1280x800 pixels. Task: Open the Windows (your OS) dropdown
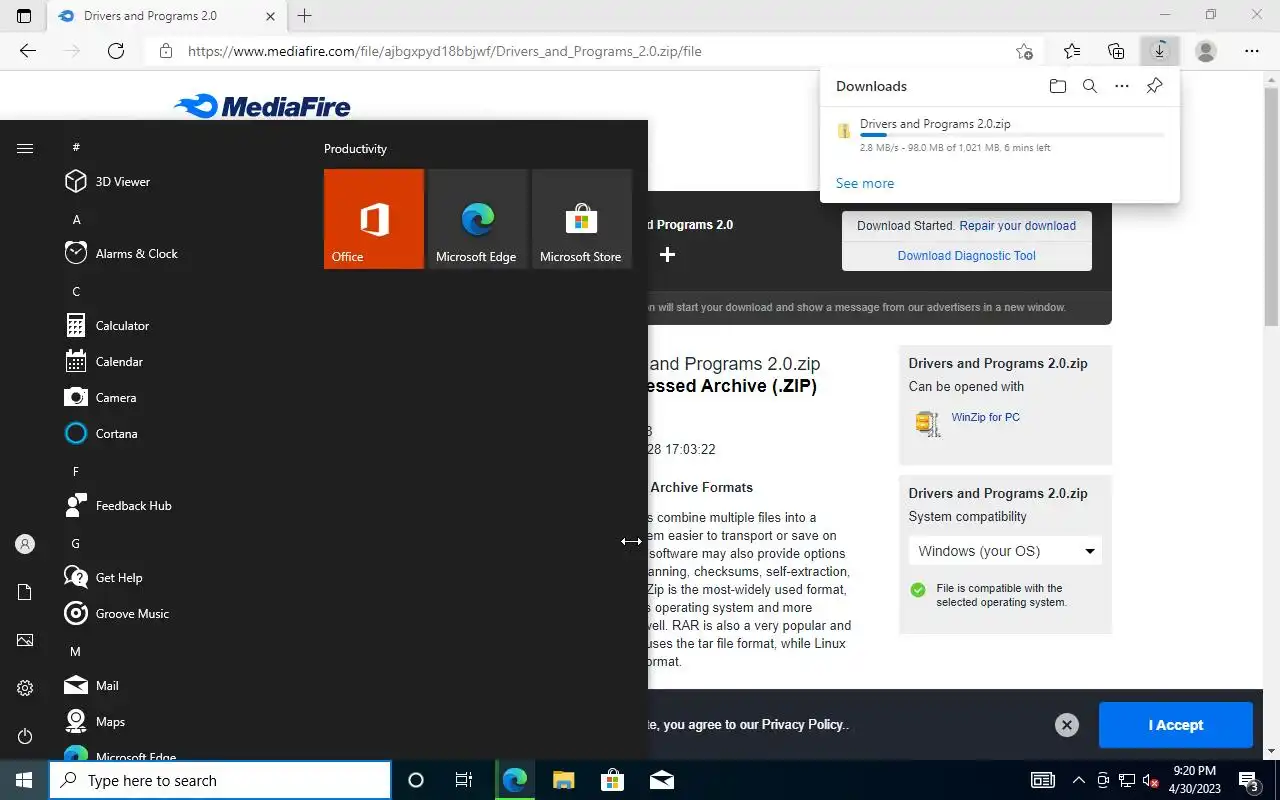(1005, 551)
